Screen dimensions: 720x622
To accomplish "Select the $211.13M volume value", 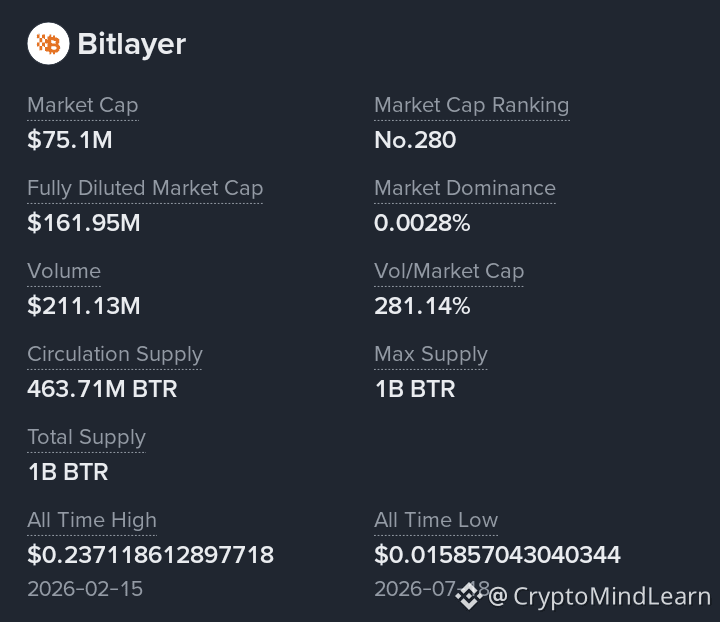I will click(84, 306).
